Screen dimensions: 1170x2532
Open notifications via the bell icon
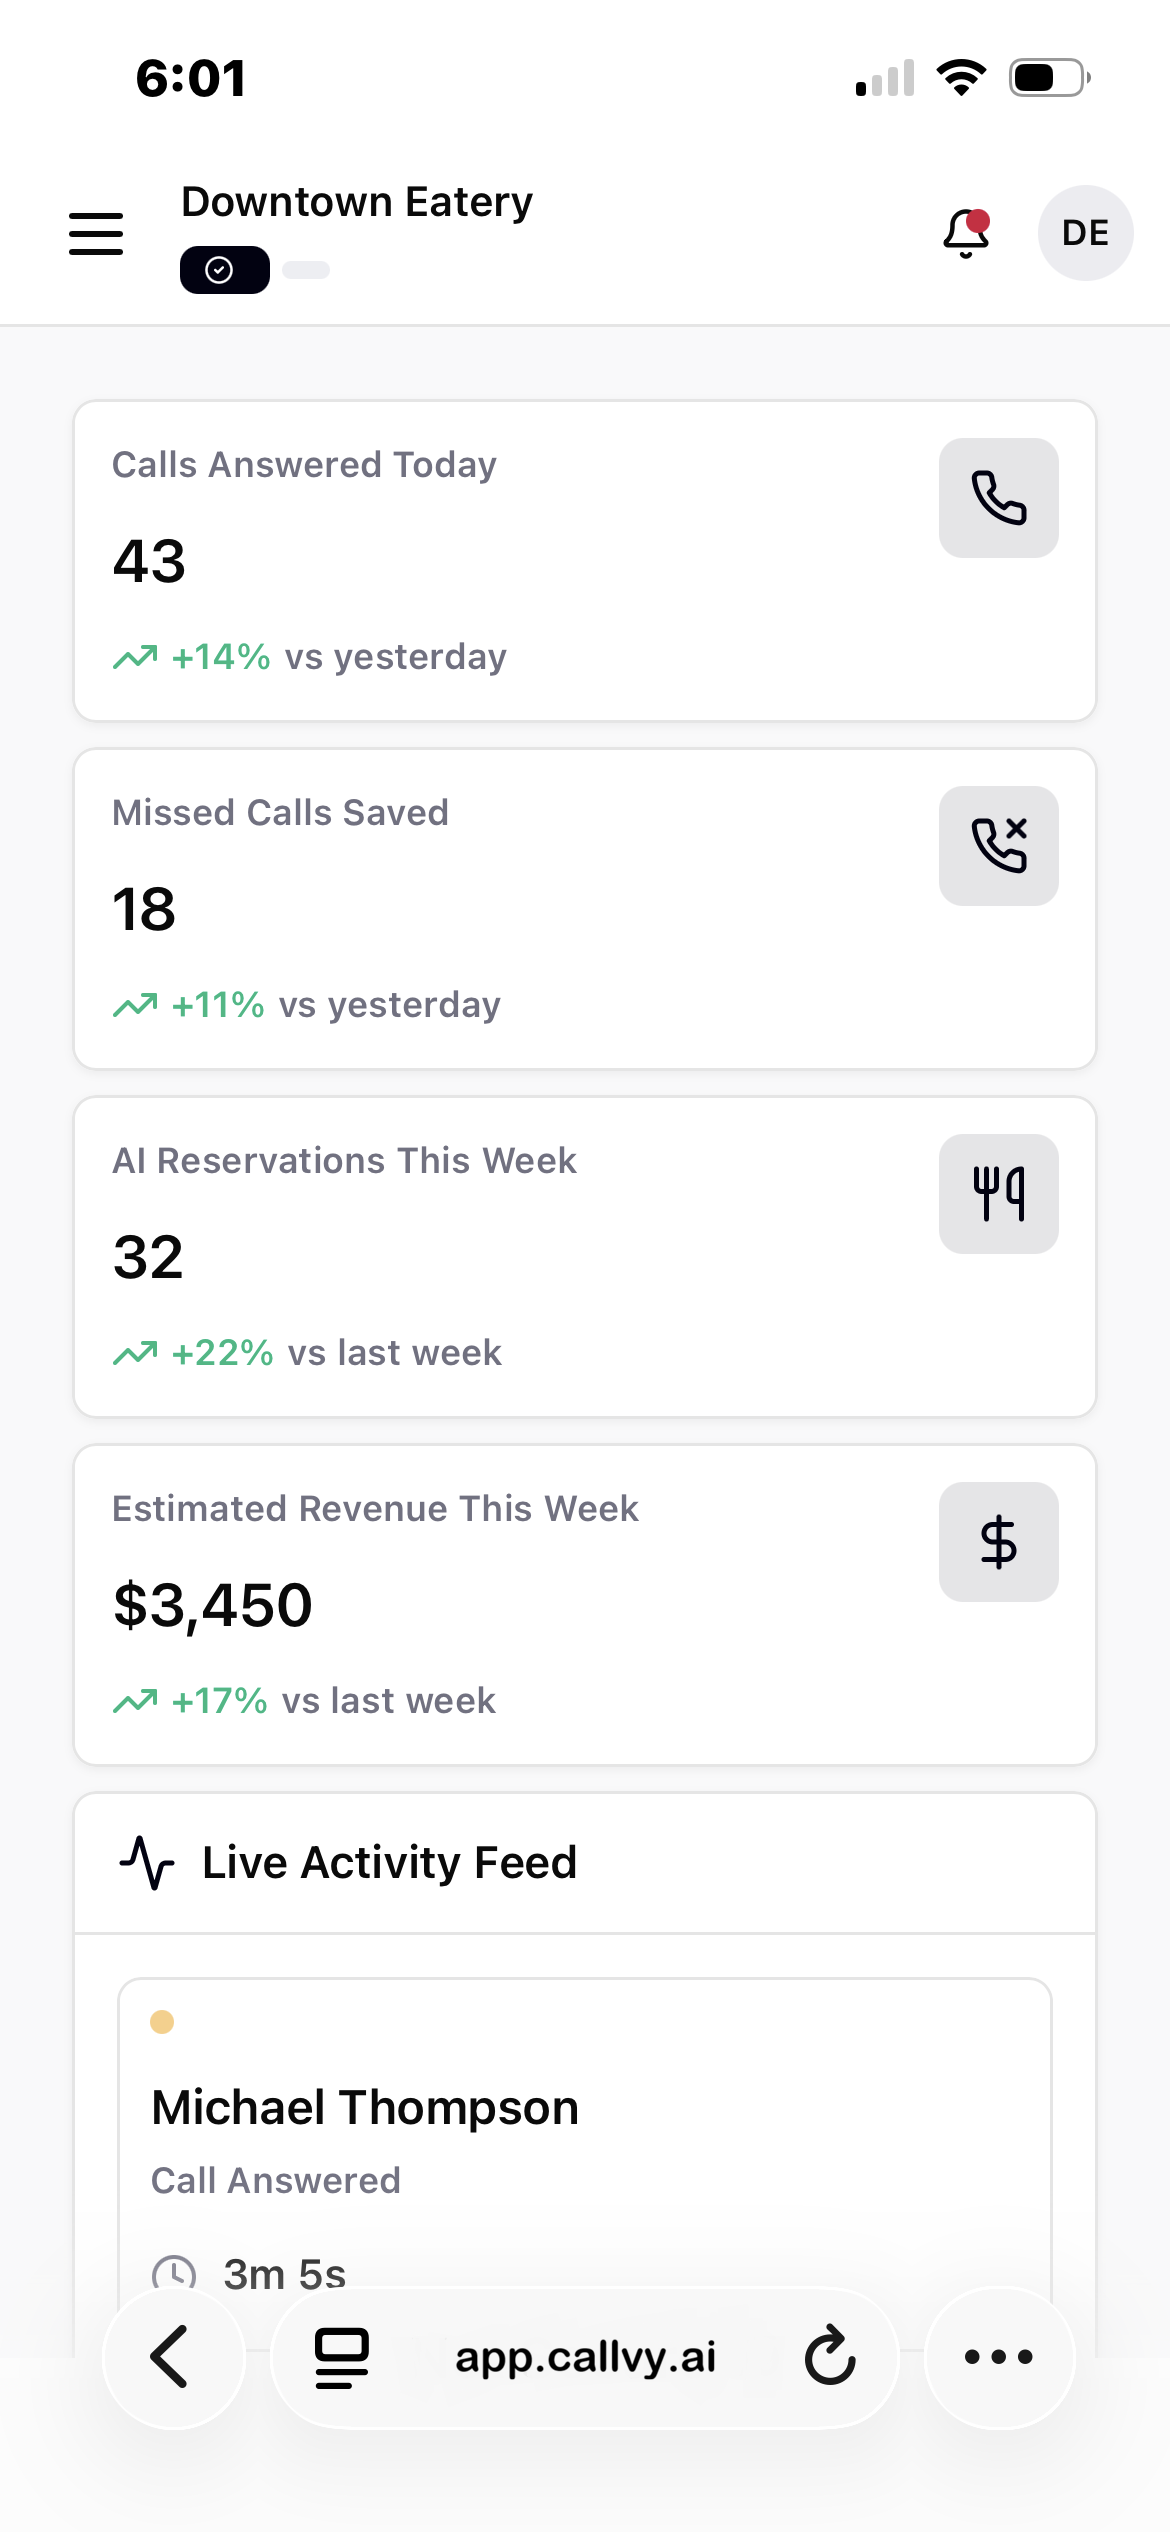click(966, 233)
